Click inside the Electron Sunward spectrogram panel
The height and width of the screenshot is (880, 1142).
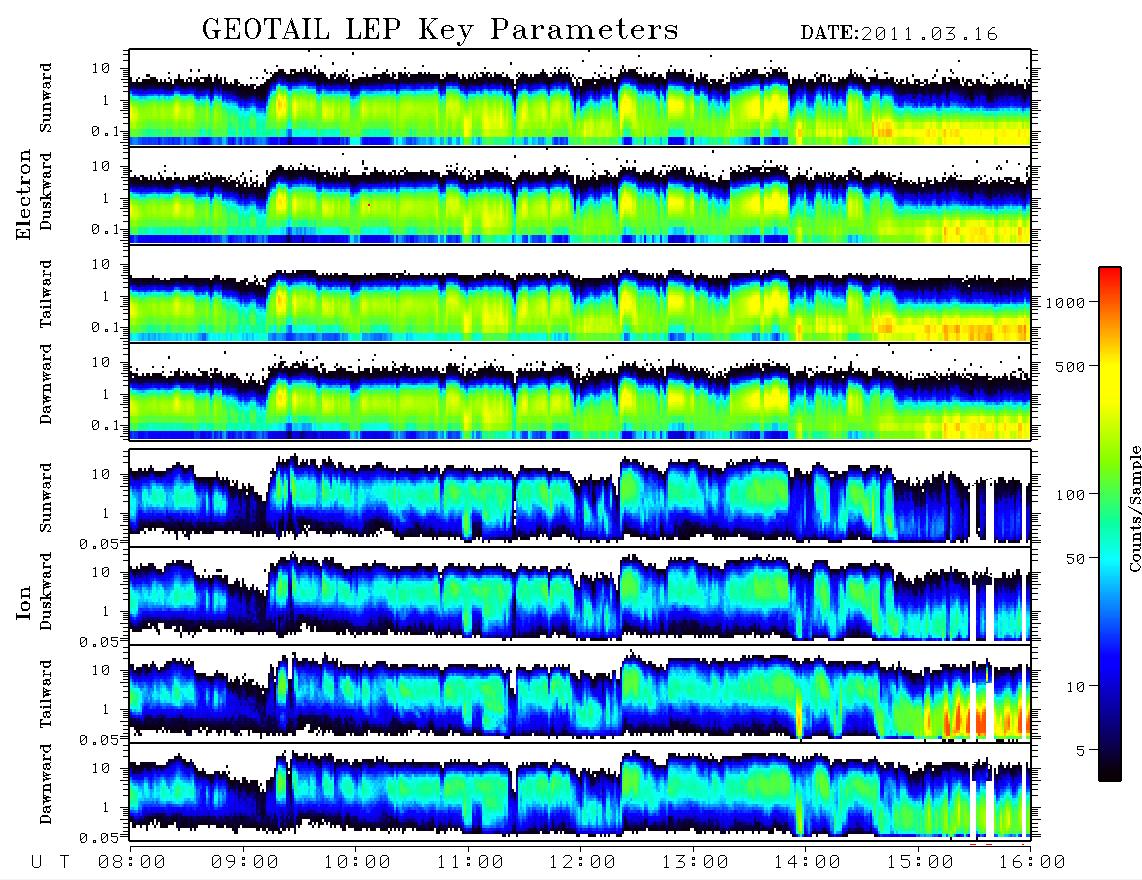[x=580, y=97]
